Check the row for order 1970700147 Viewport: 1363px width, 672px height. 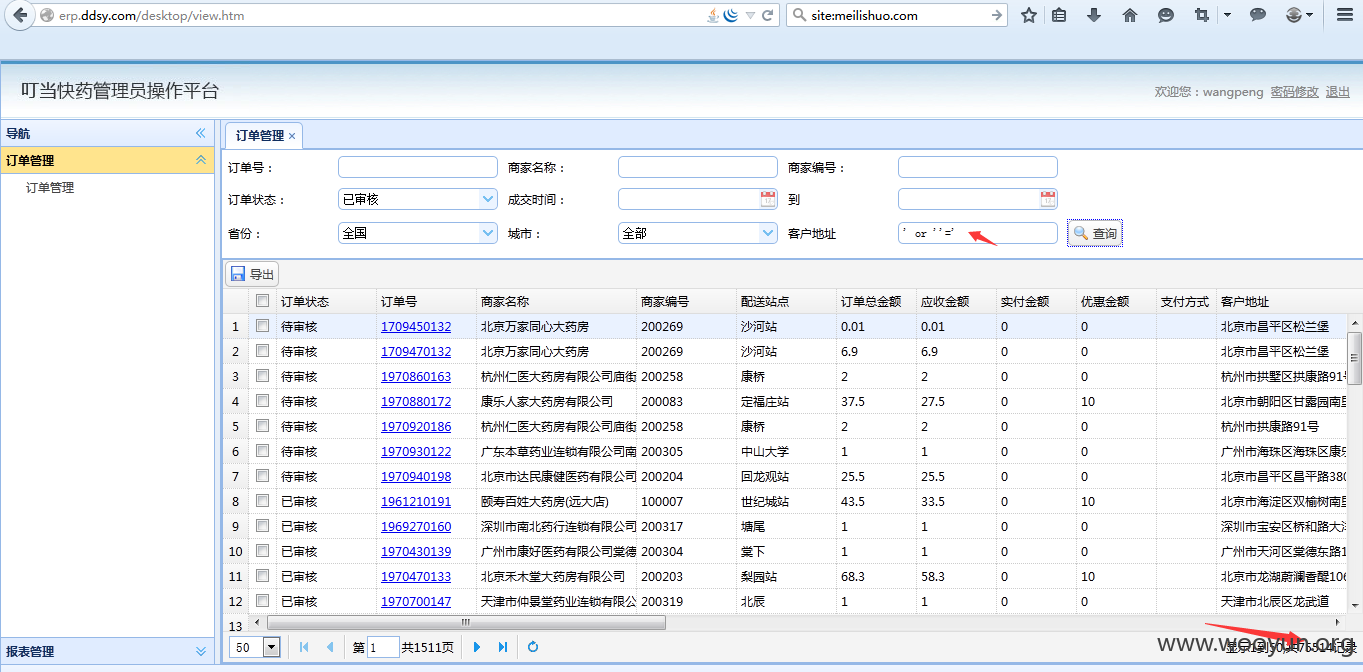pos(262,601)
